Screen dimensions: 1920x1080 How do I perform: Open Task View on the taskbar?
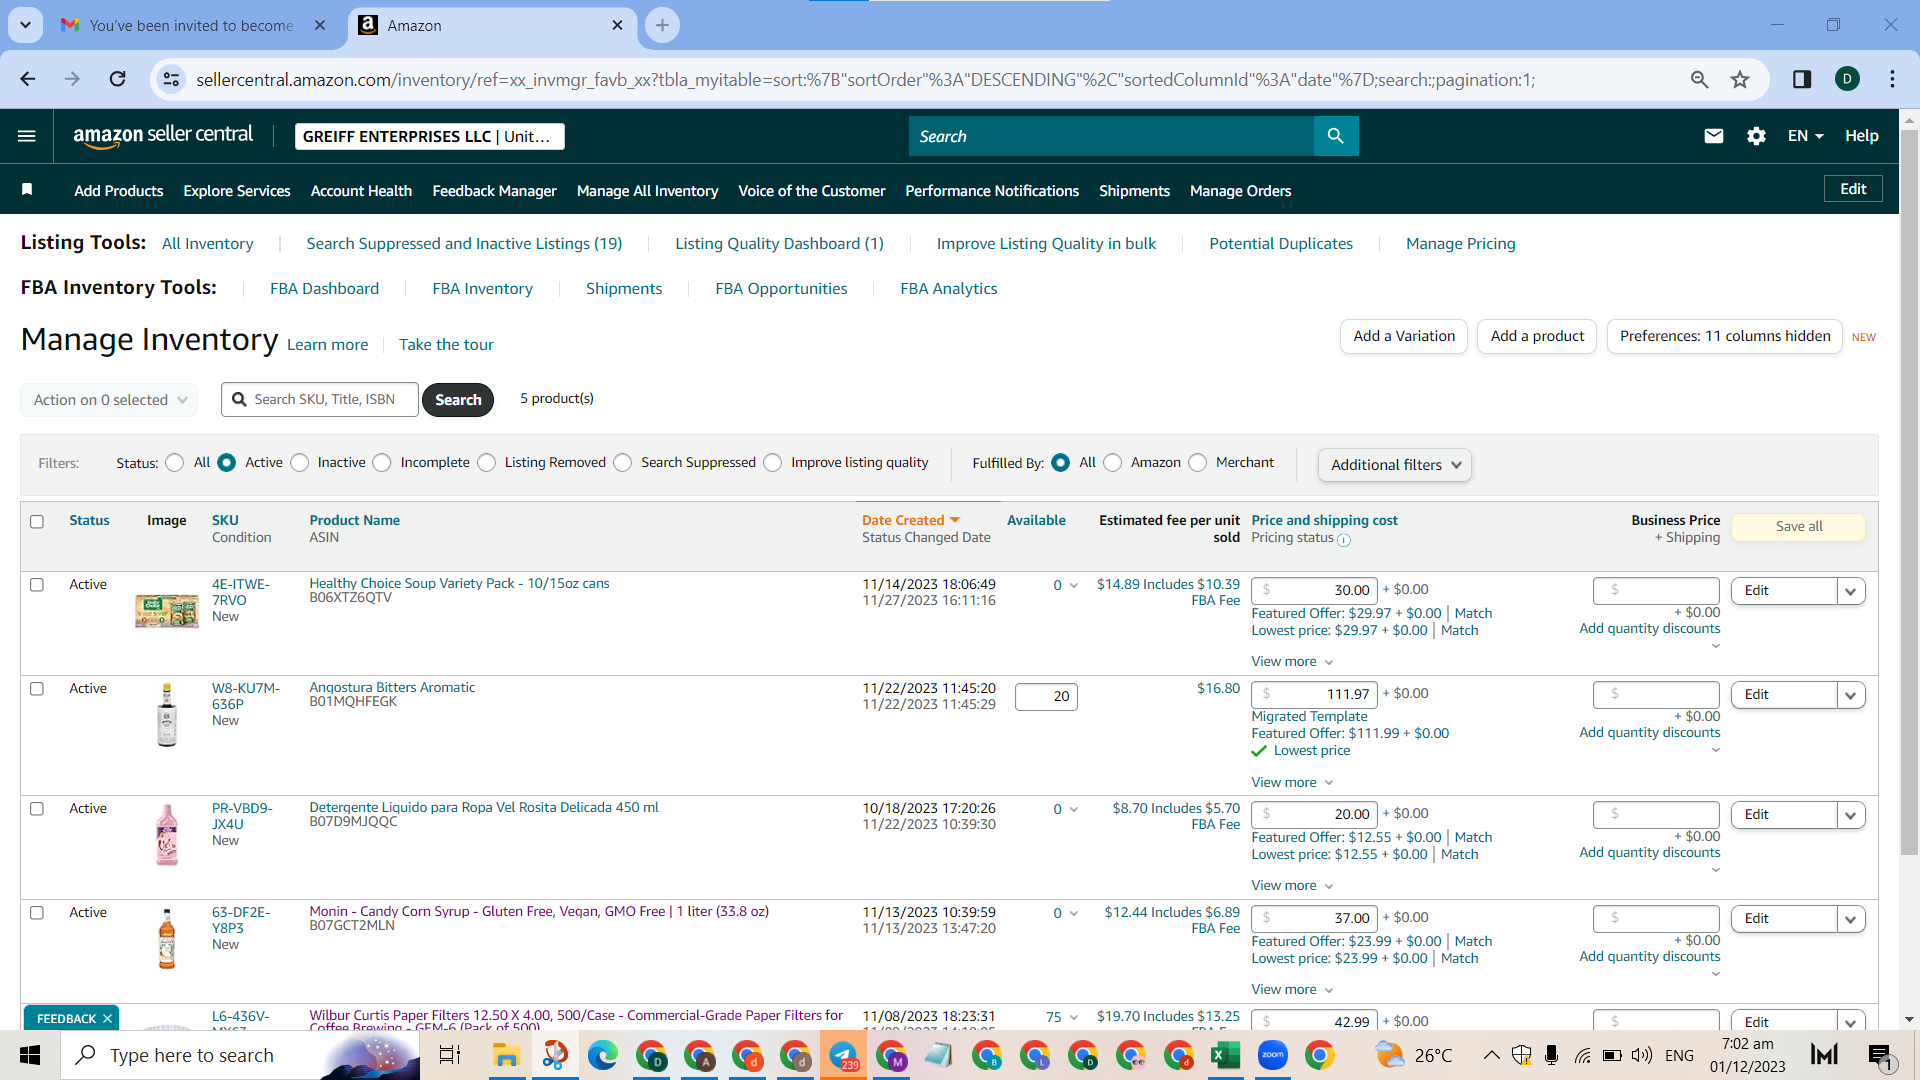(x=450, y=1055)
